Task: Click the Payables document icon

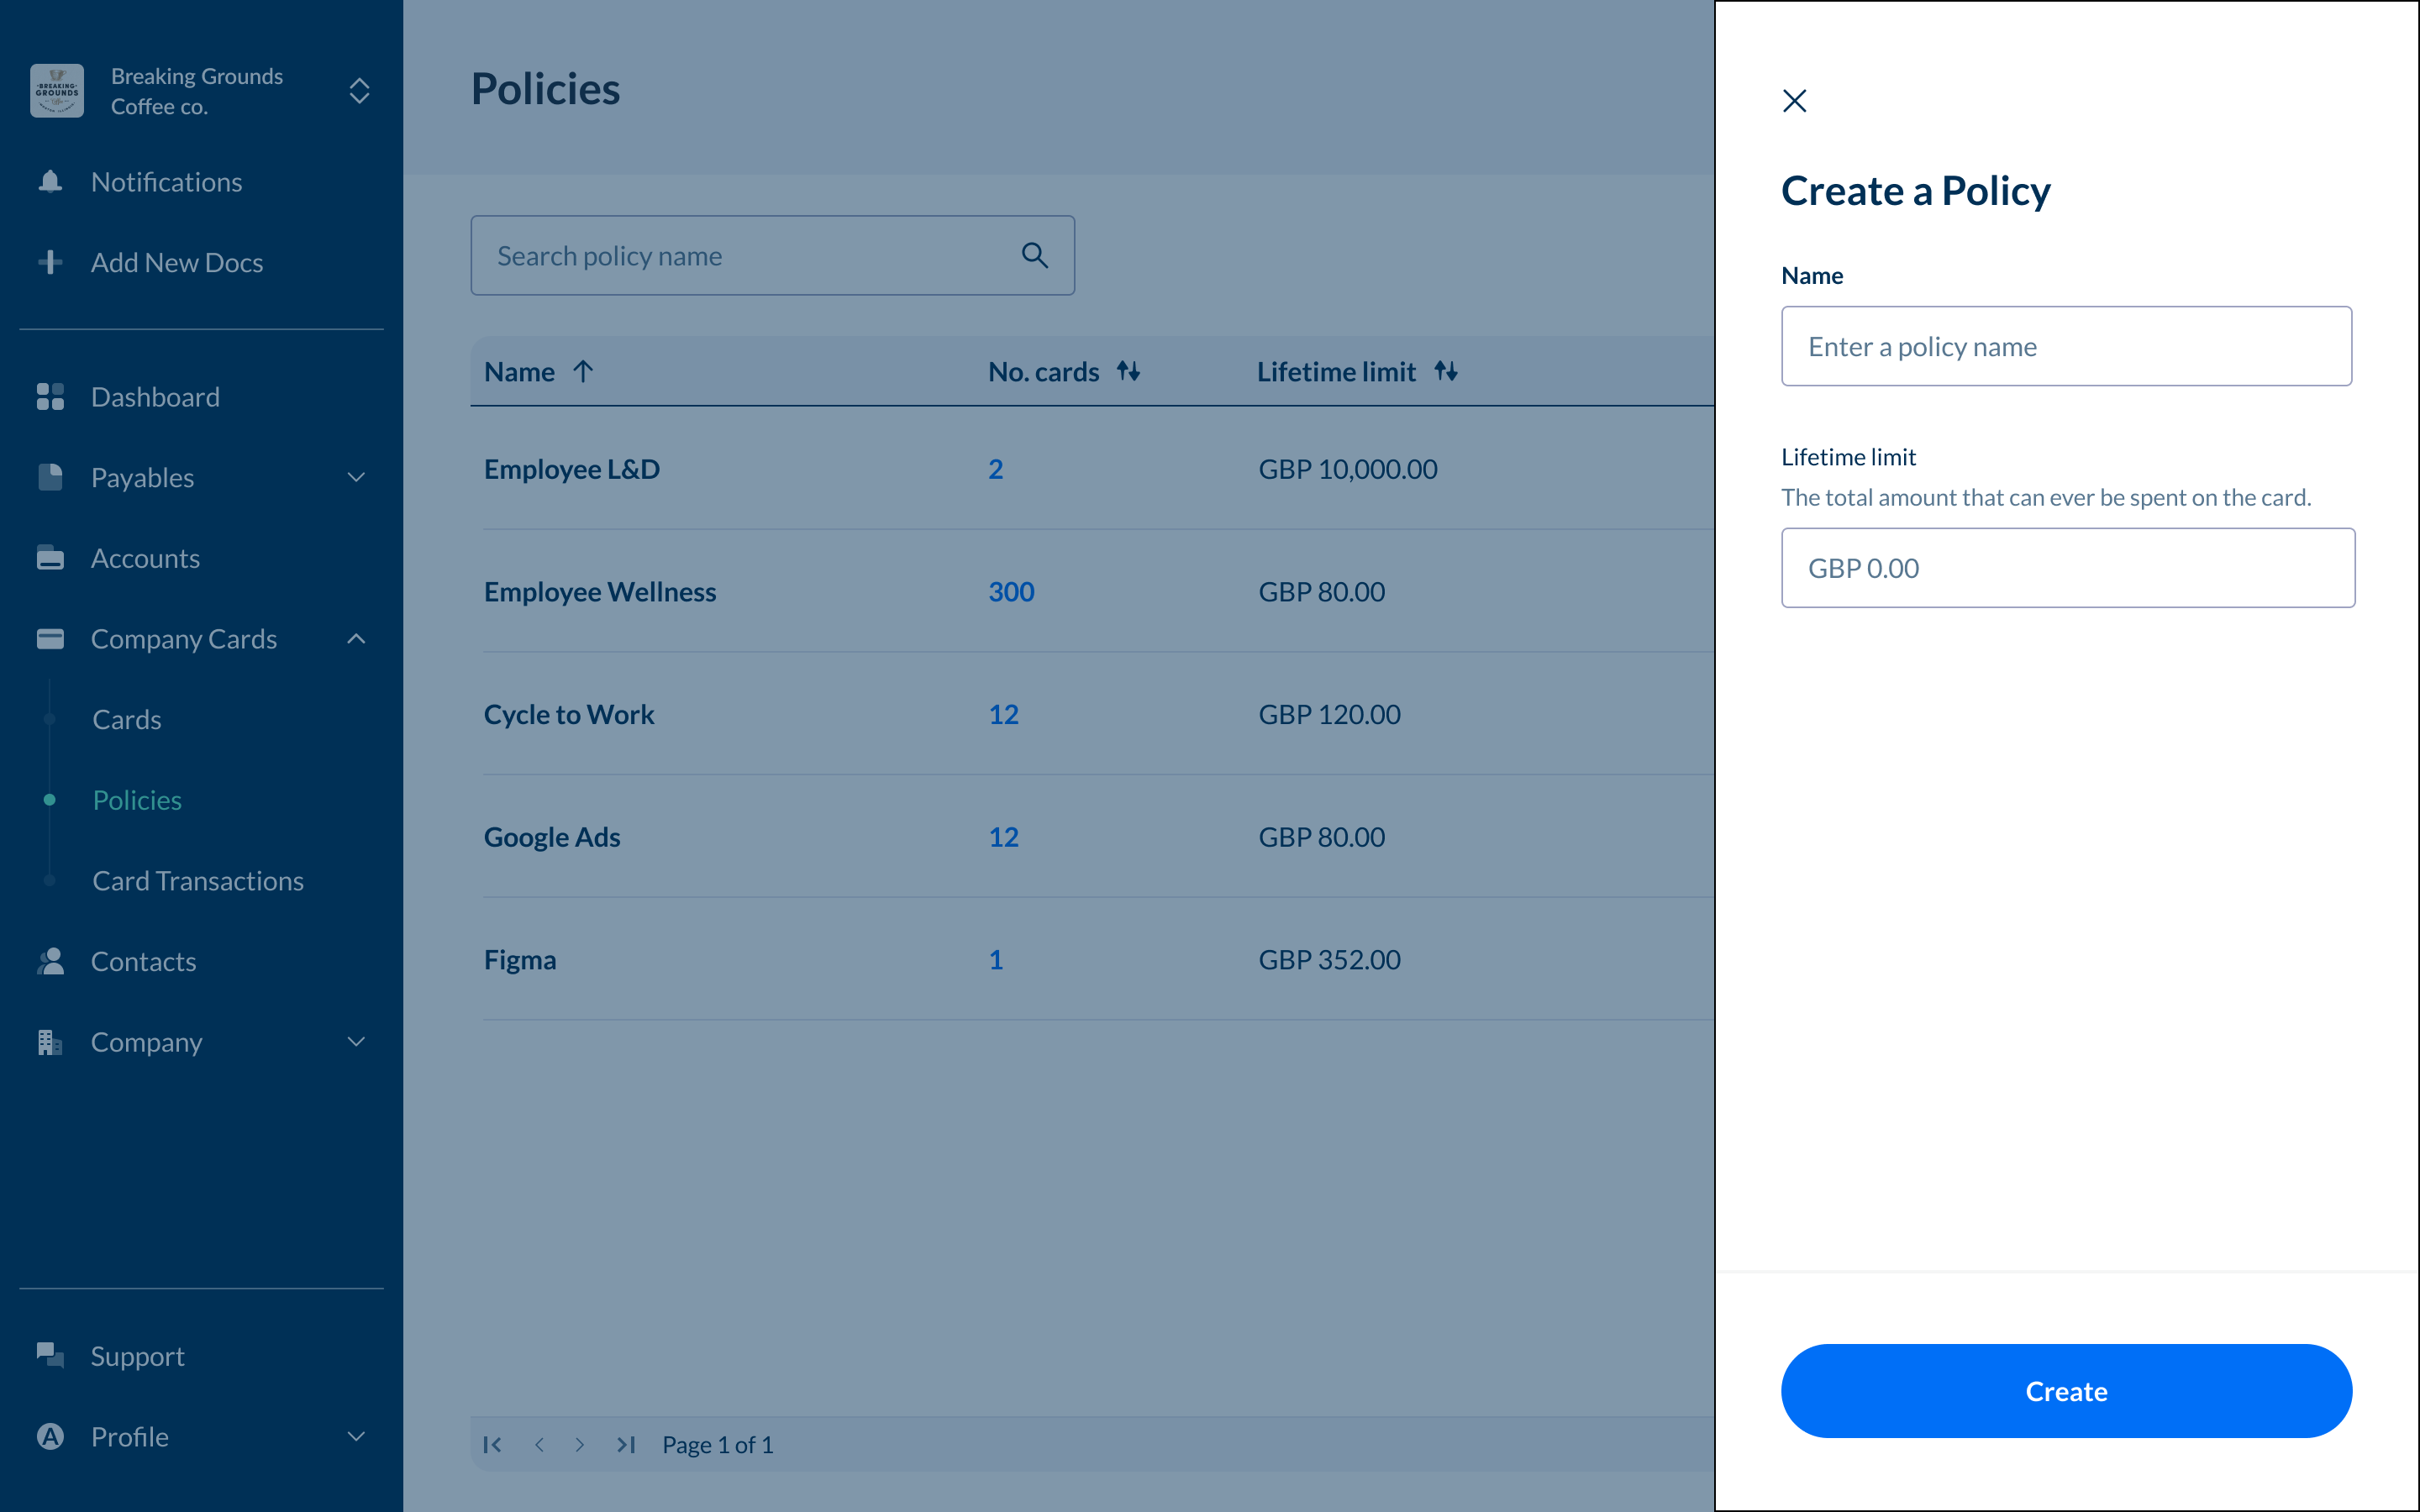Action: (50, 477)
